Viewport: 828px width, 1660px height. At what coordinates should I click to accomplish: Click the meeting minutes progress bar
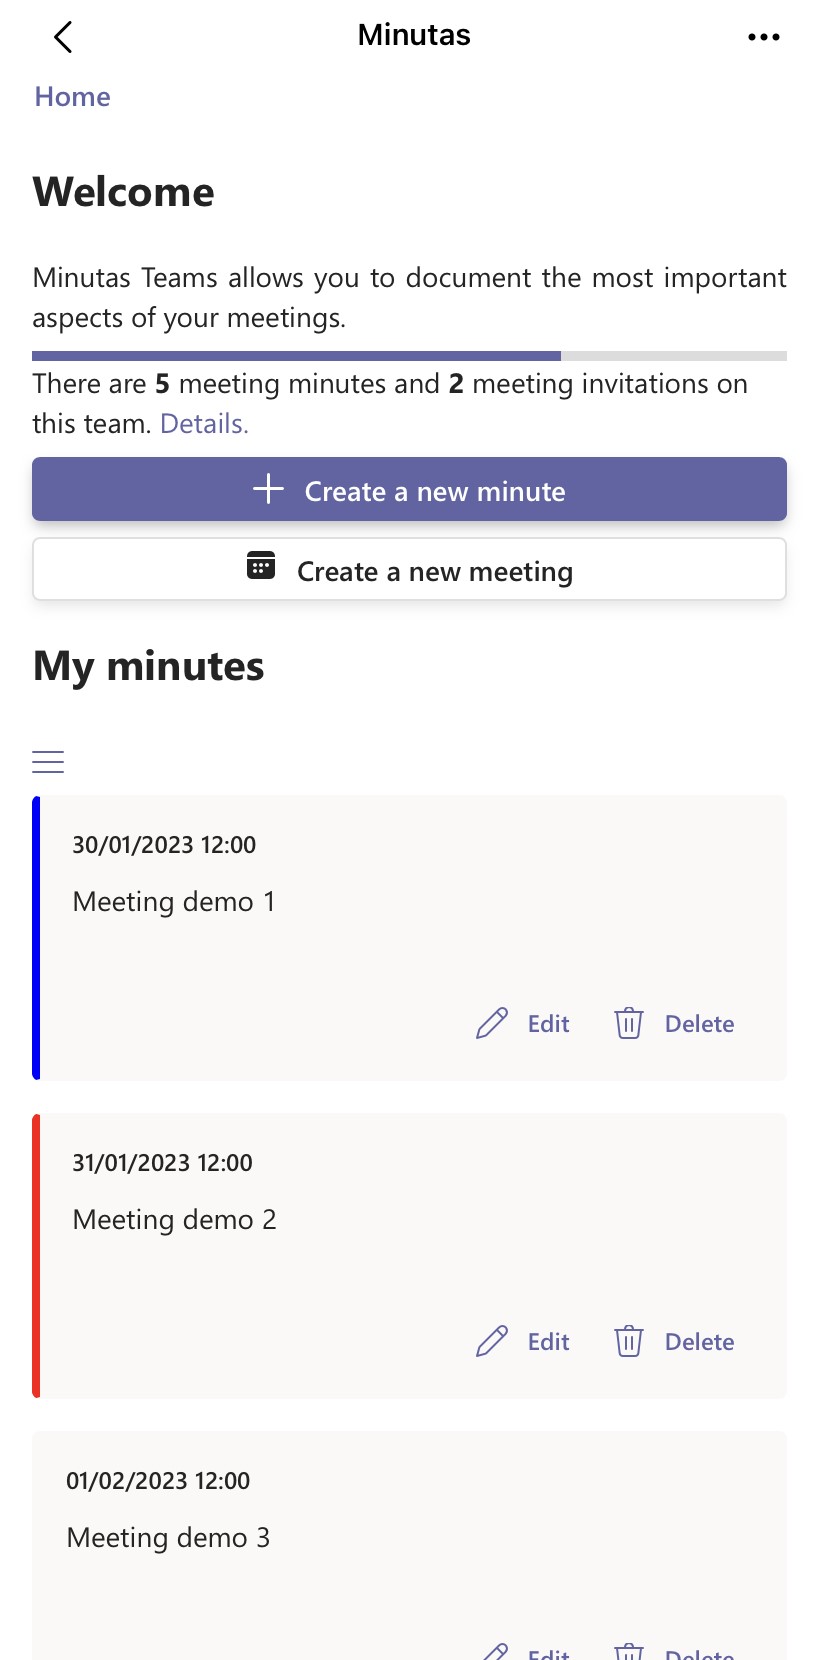(409, 355)
